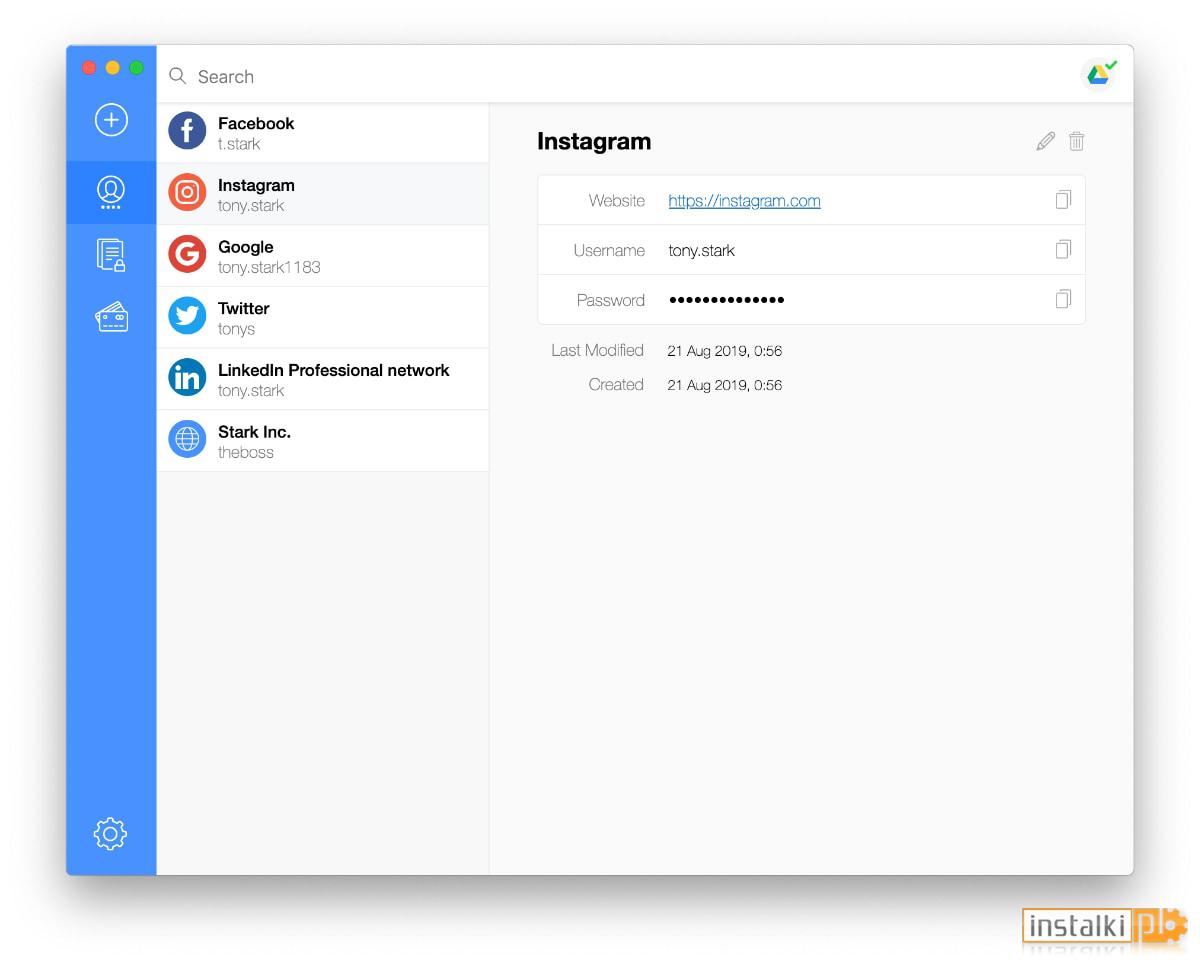Open the Secure Notes category icon
The height and width of the screenshot is (963, 1200).
111,255
